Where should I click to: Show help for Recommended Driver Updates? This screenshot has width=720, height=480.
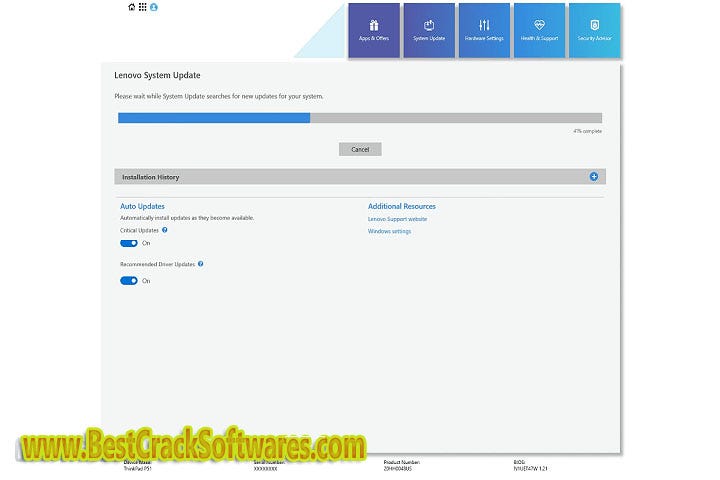click(201, 264)
